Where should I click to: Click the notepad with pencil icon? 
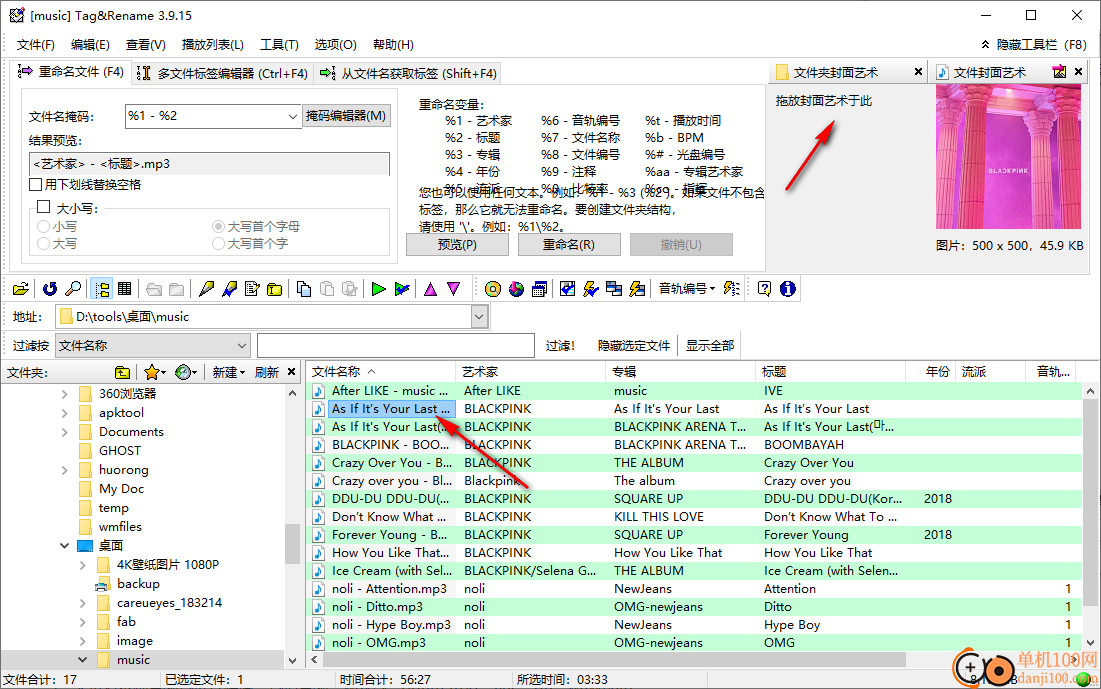click(x=252, y=289)
